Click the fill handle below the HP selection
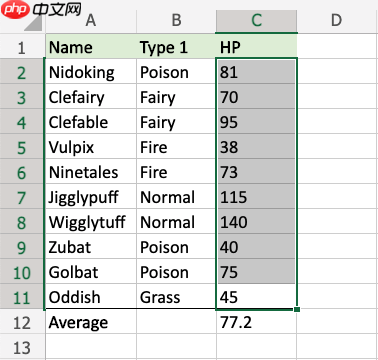Viewport: 378px width, 360px height. (x=297, y=309)
